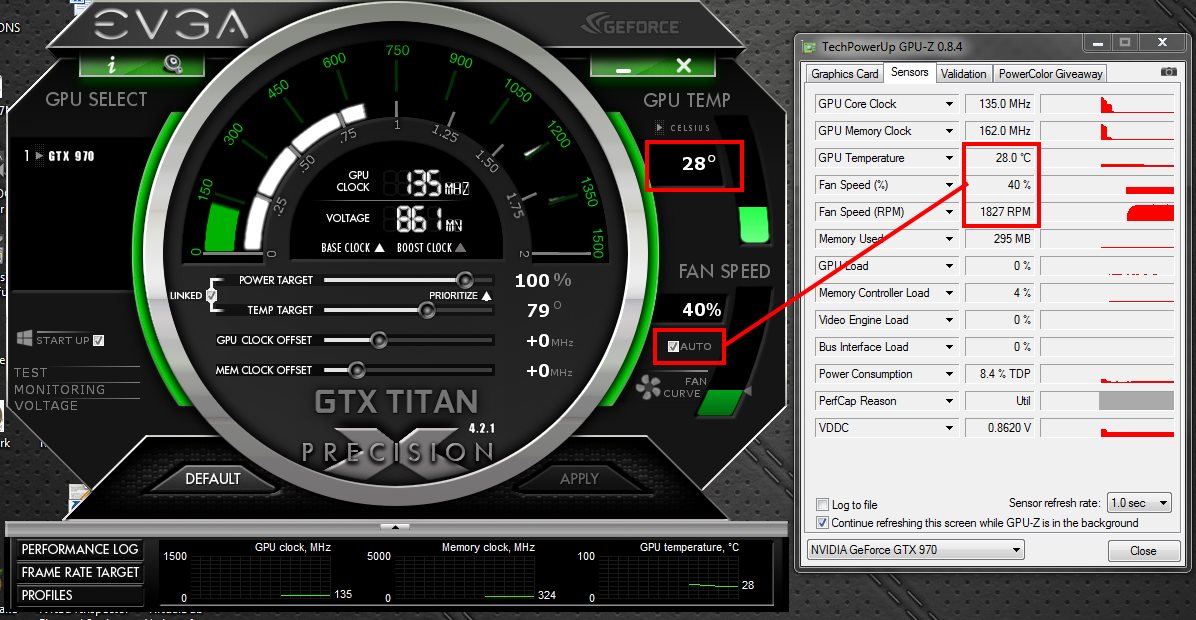The width and height of the screenshot is (1196, 620).
Task: Click the Mem Clock Offset slider handle
Action: pos(356,371)
